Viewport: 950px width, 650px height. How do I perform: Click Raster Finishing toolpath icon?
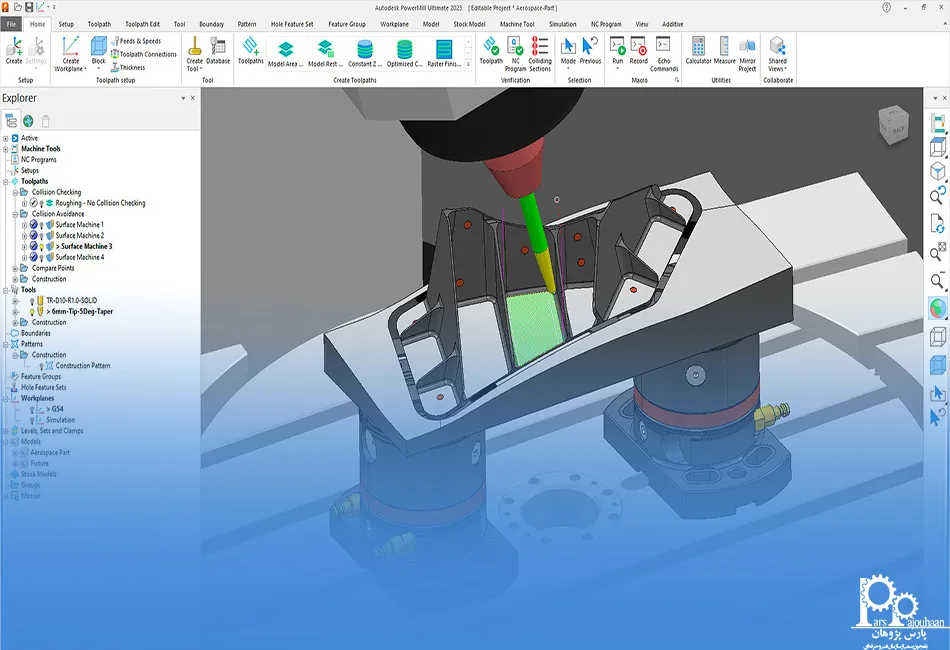click(444, 50)
